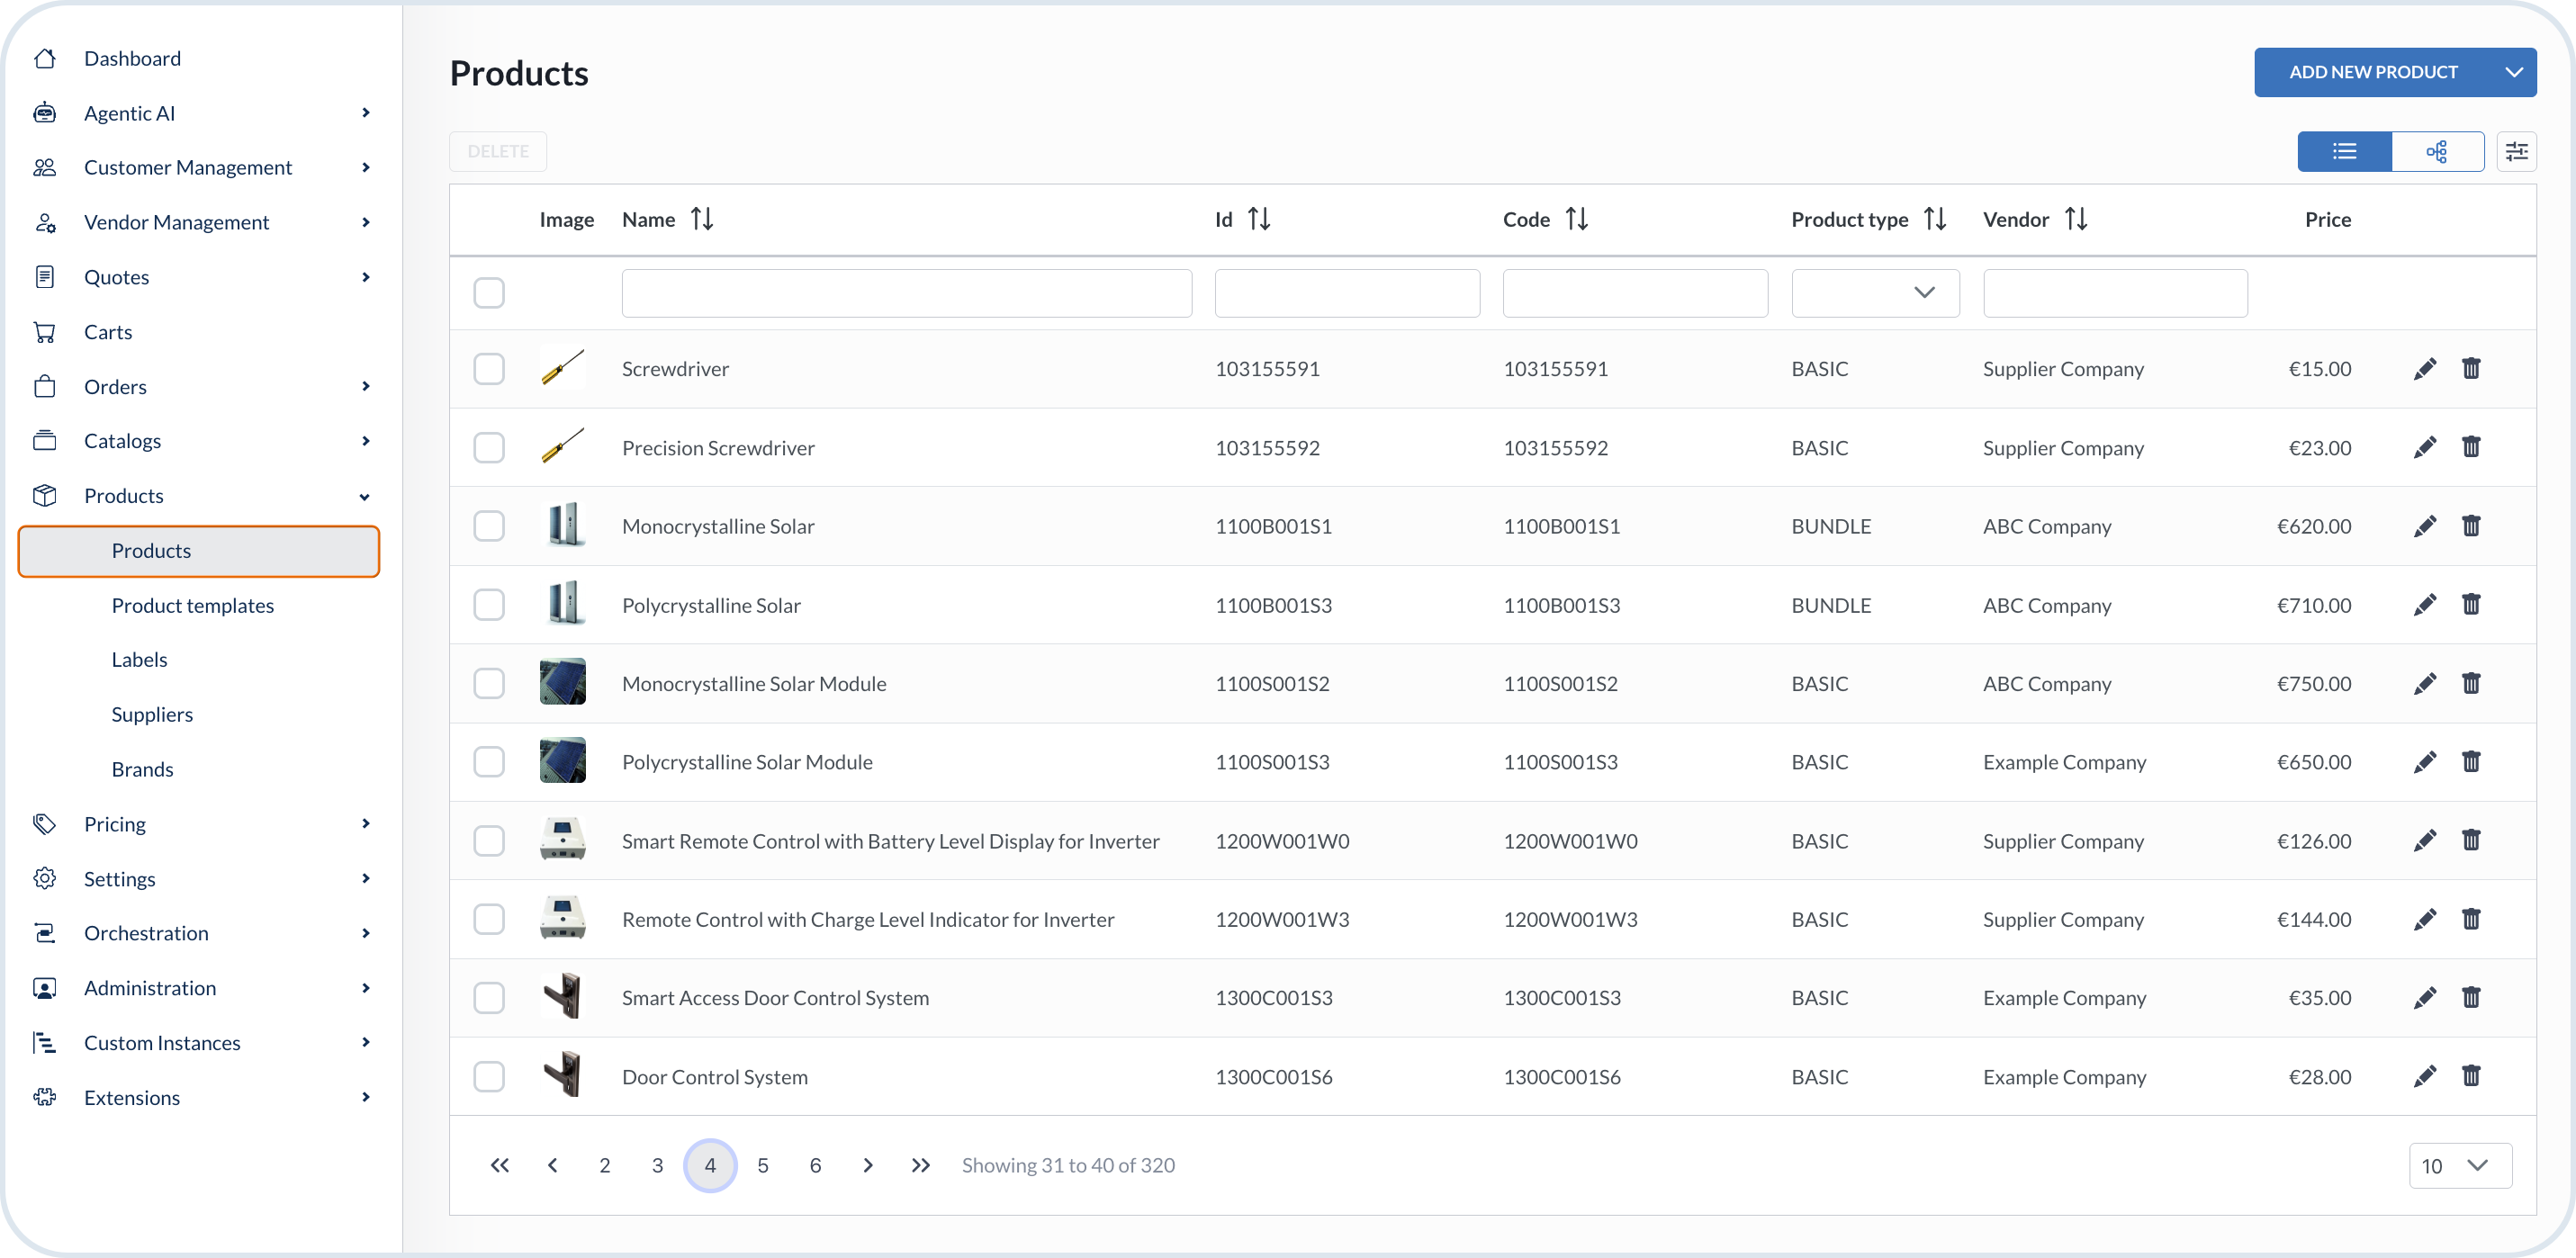Go to page 5 of products

(x=763, y=1165)
